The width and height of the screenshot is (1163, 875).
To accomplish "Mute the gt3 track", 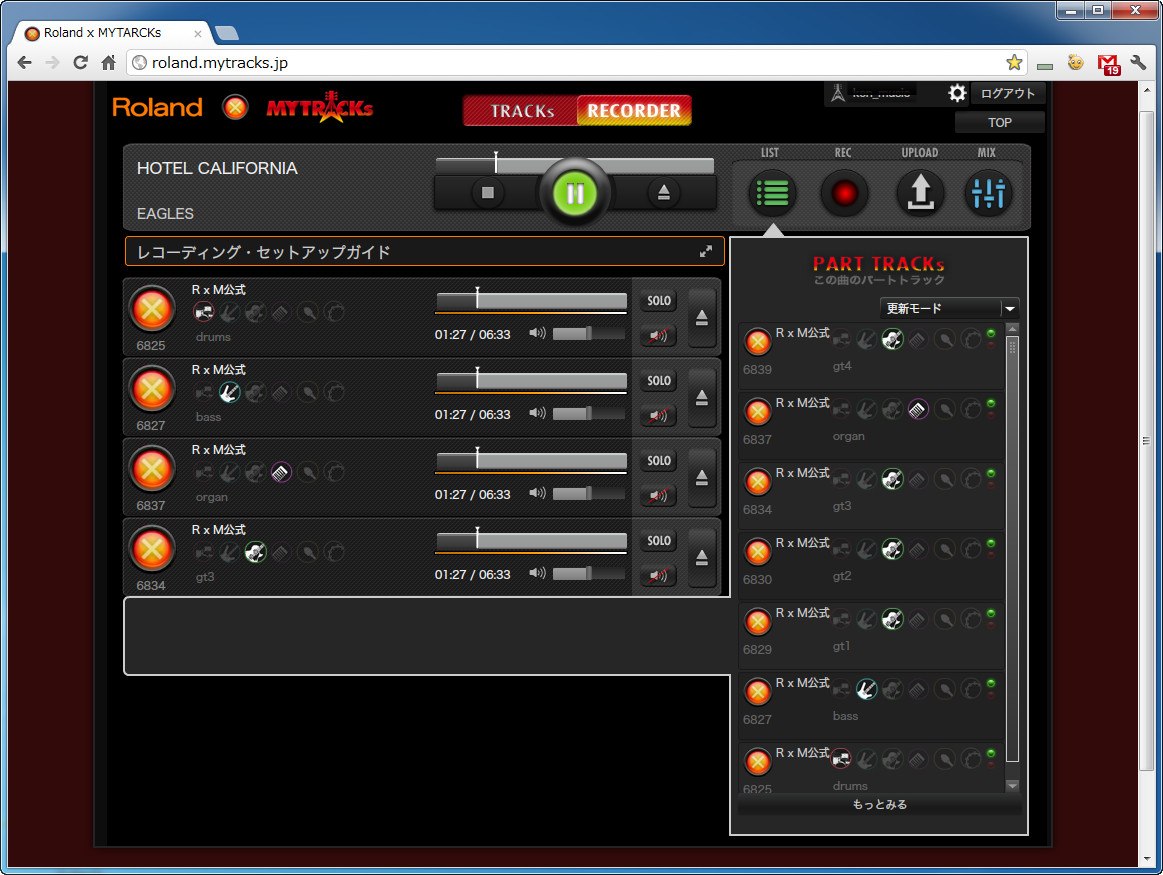I will tap(659, 575).
